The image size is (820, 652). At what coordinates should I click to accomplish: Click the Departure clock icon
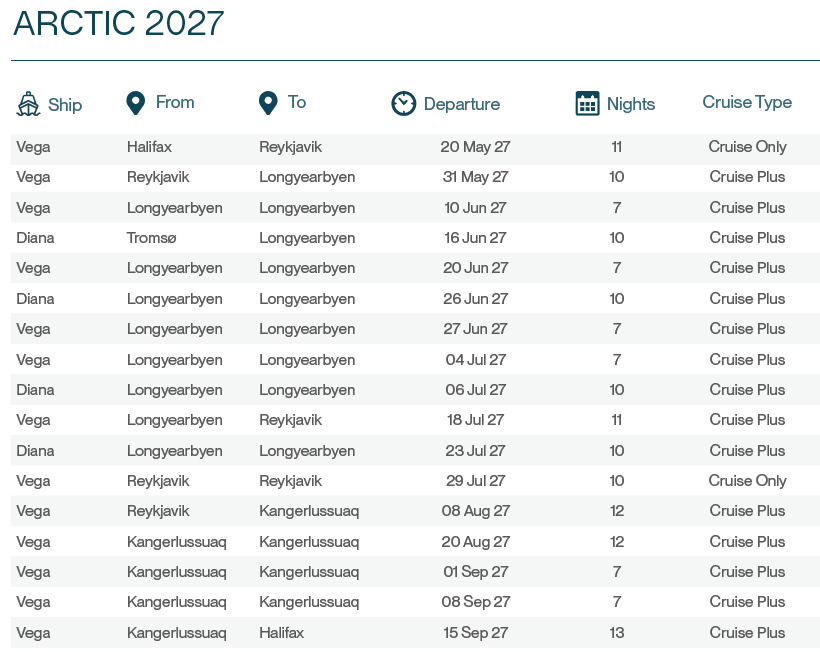click(x=403, y=103)
